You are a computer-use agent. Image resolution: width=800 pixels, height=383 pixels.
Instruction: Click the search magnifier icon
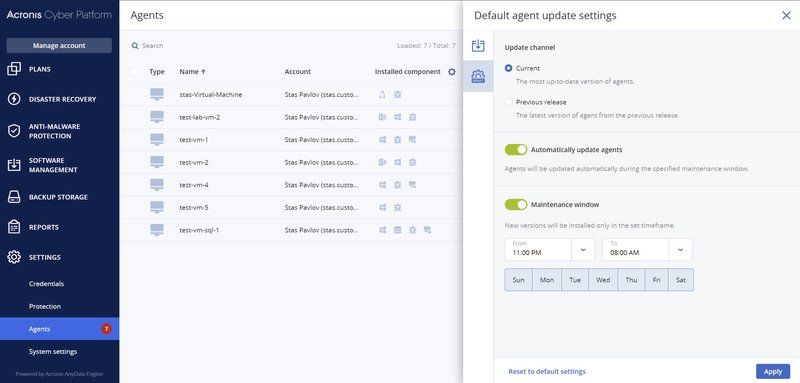tap(135, 45)
